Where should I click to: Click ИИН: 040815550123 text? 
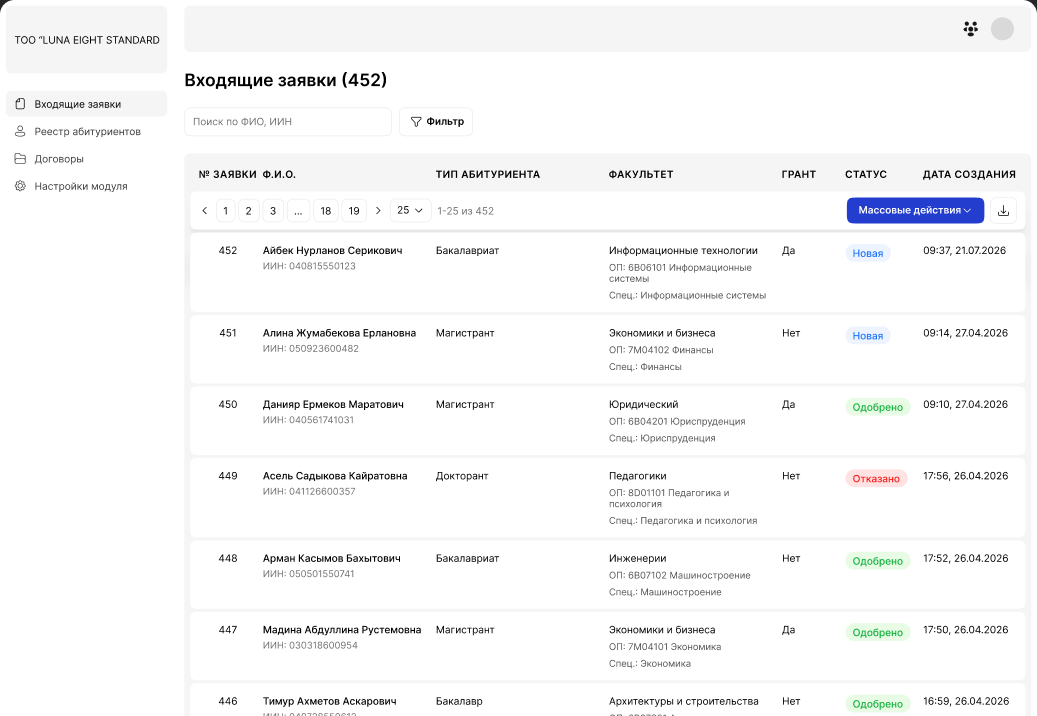309,266
